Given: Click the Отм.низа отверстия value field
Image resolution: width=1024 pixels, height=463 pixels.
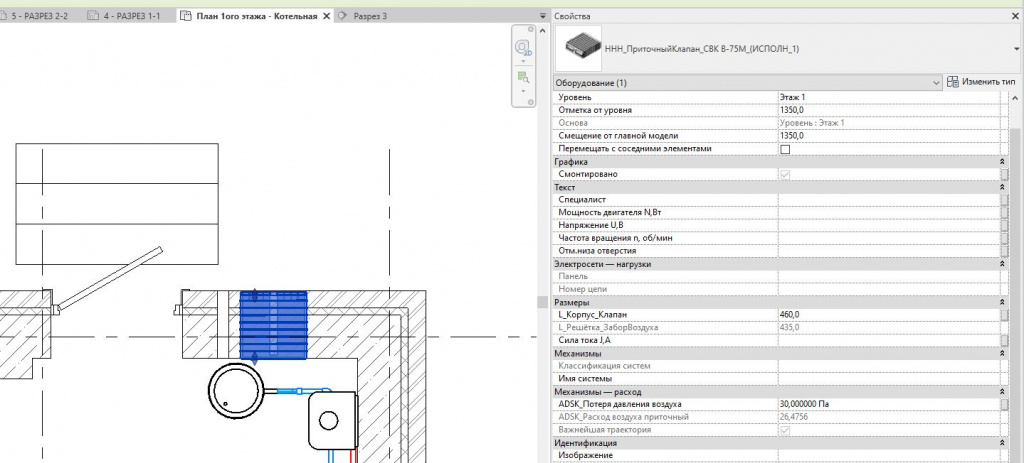Looking at the screenshot, I should pyautogui.click(x=888, y=251).
